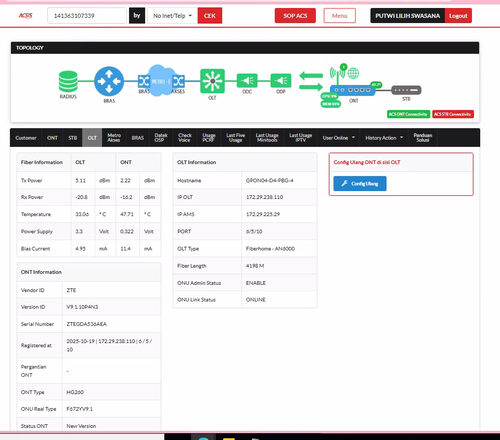Click the ACSIS logo
The image size is (500, 440).
(x=25, y=16)
